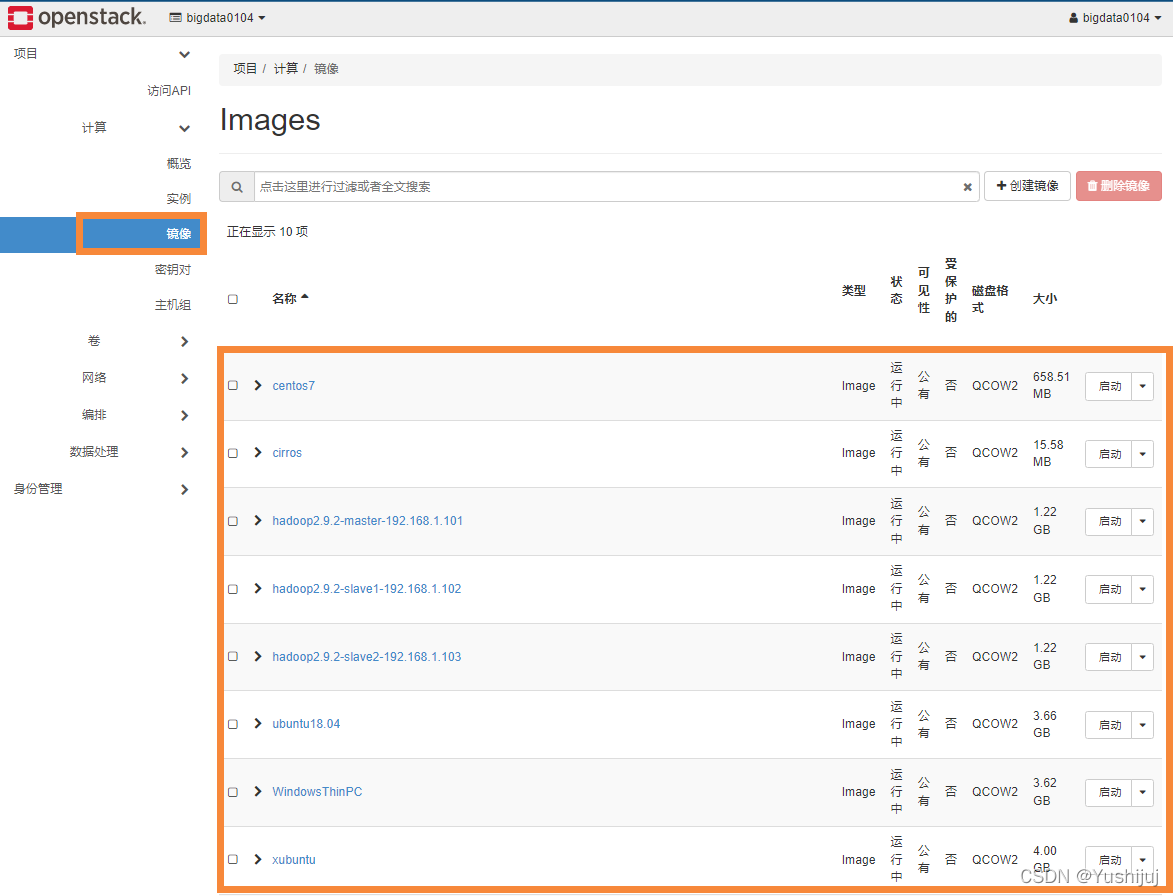Click the 删除镜像 delete images button
1173x896 pixels.
click(1118, 186)
